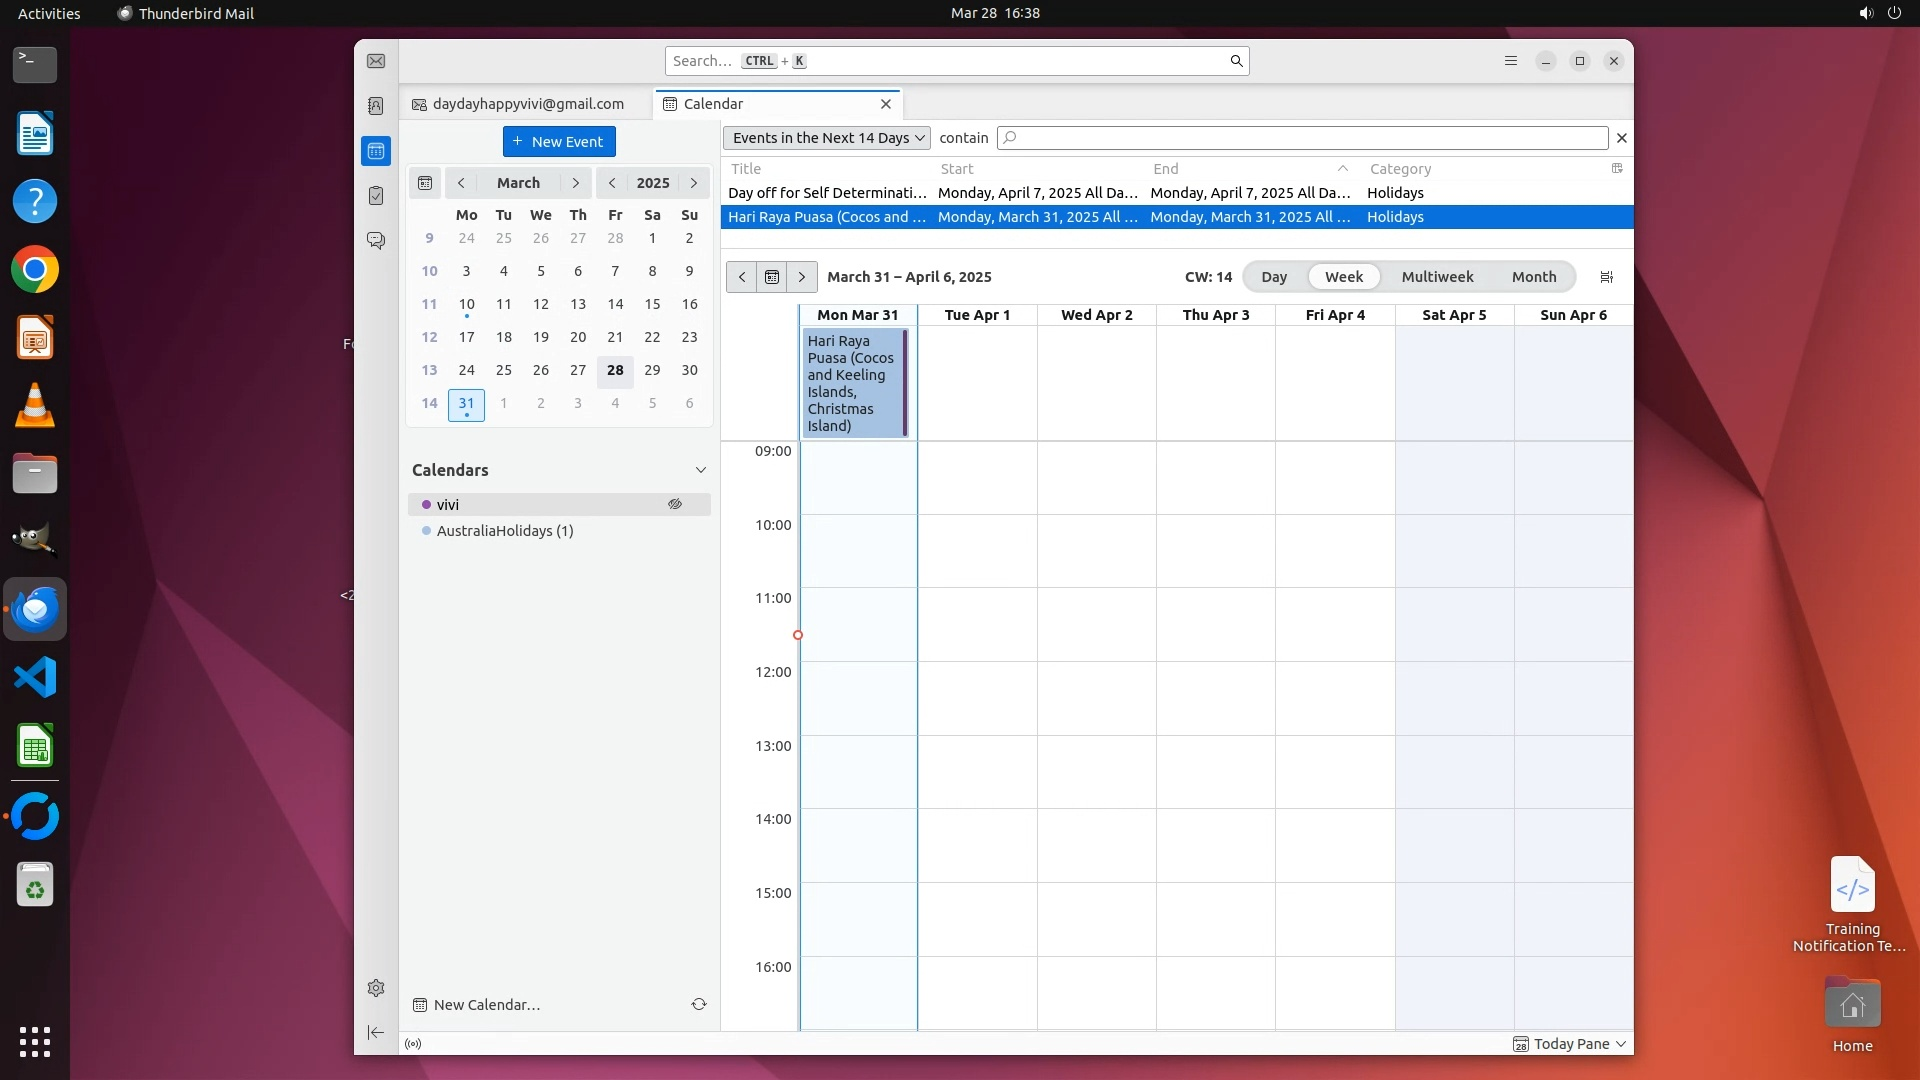Toggle visibility of vivi calendar
1920x1080 pixels.
click(x=675, y=504)
